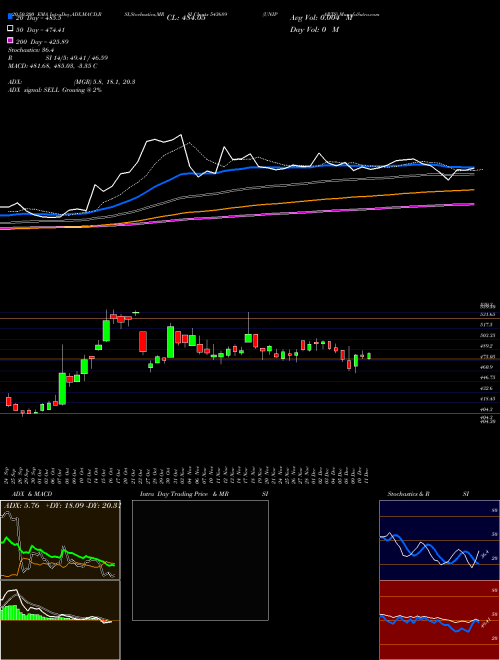Viewport: 500px width, 660px height.
Task: Click the peak of the white EMA price line
Action: tap(181, 135)
